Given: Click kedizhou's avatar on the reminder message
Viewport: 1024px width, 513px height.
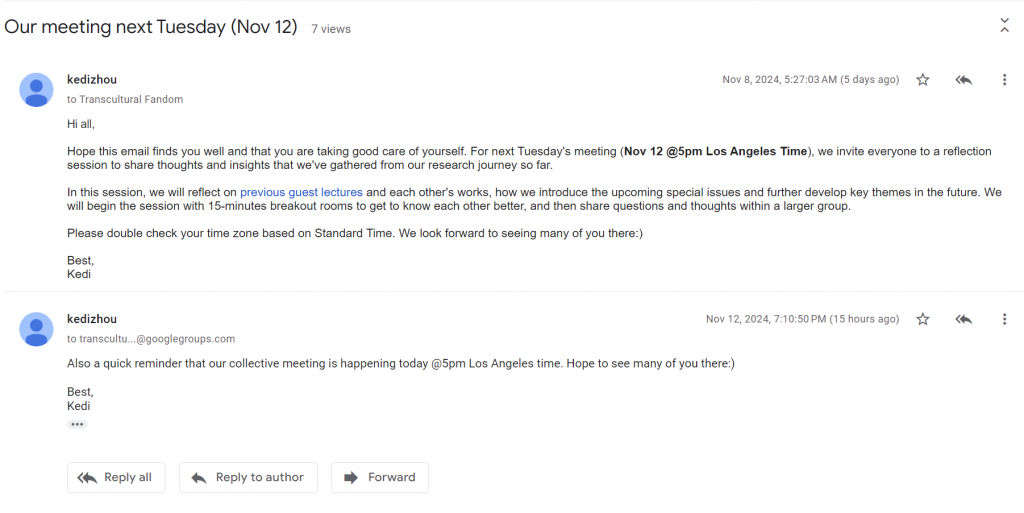Looking at the screenshot, I should coord(37,330).
